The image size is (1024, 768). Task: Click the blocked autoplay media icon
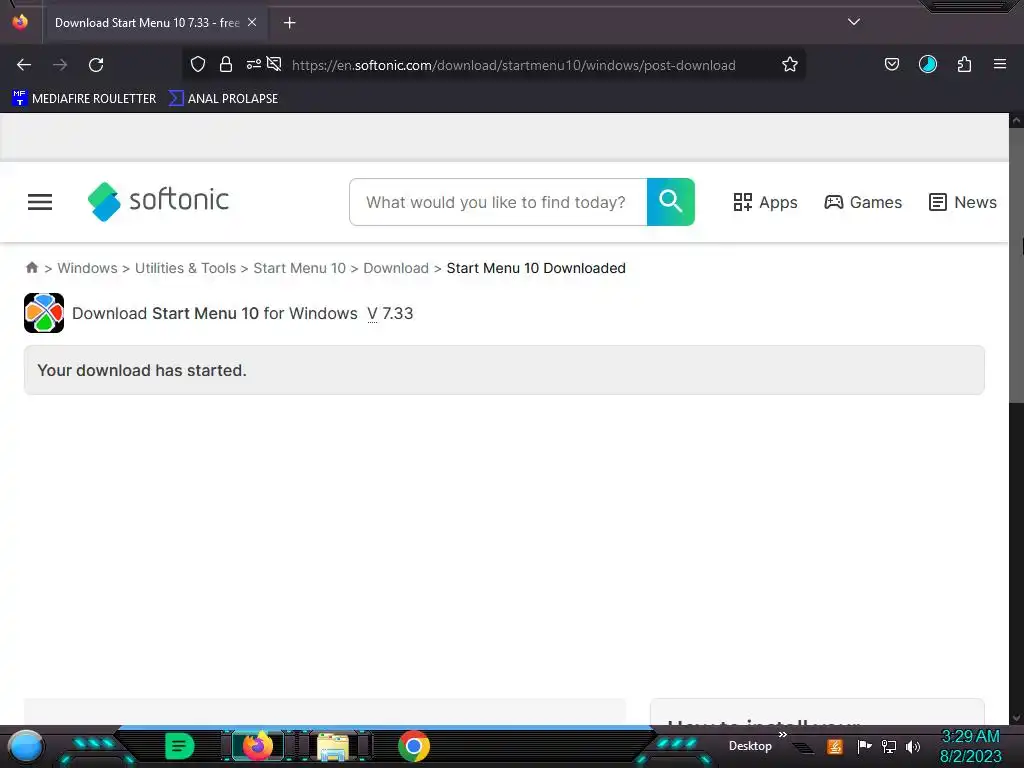pyautogui.click(x=274, y=64)
